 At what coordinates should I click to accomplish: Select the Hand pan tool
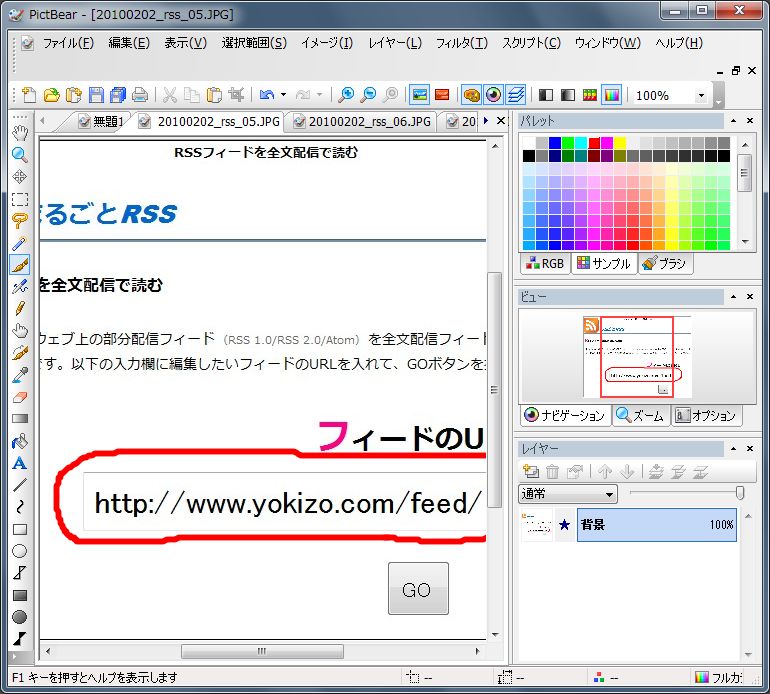point(20,133)
